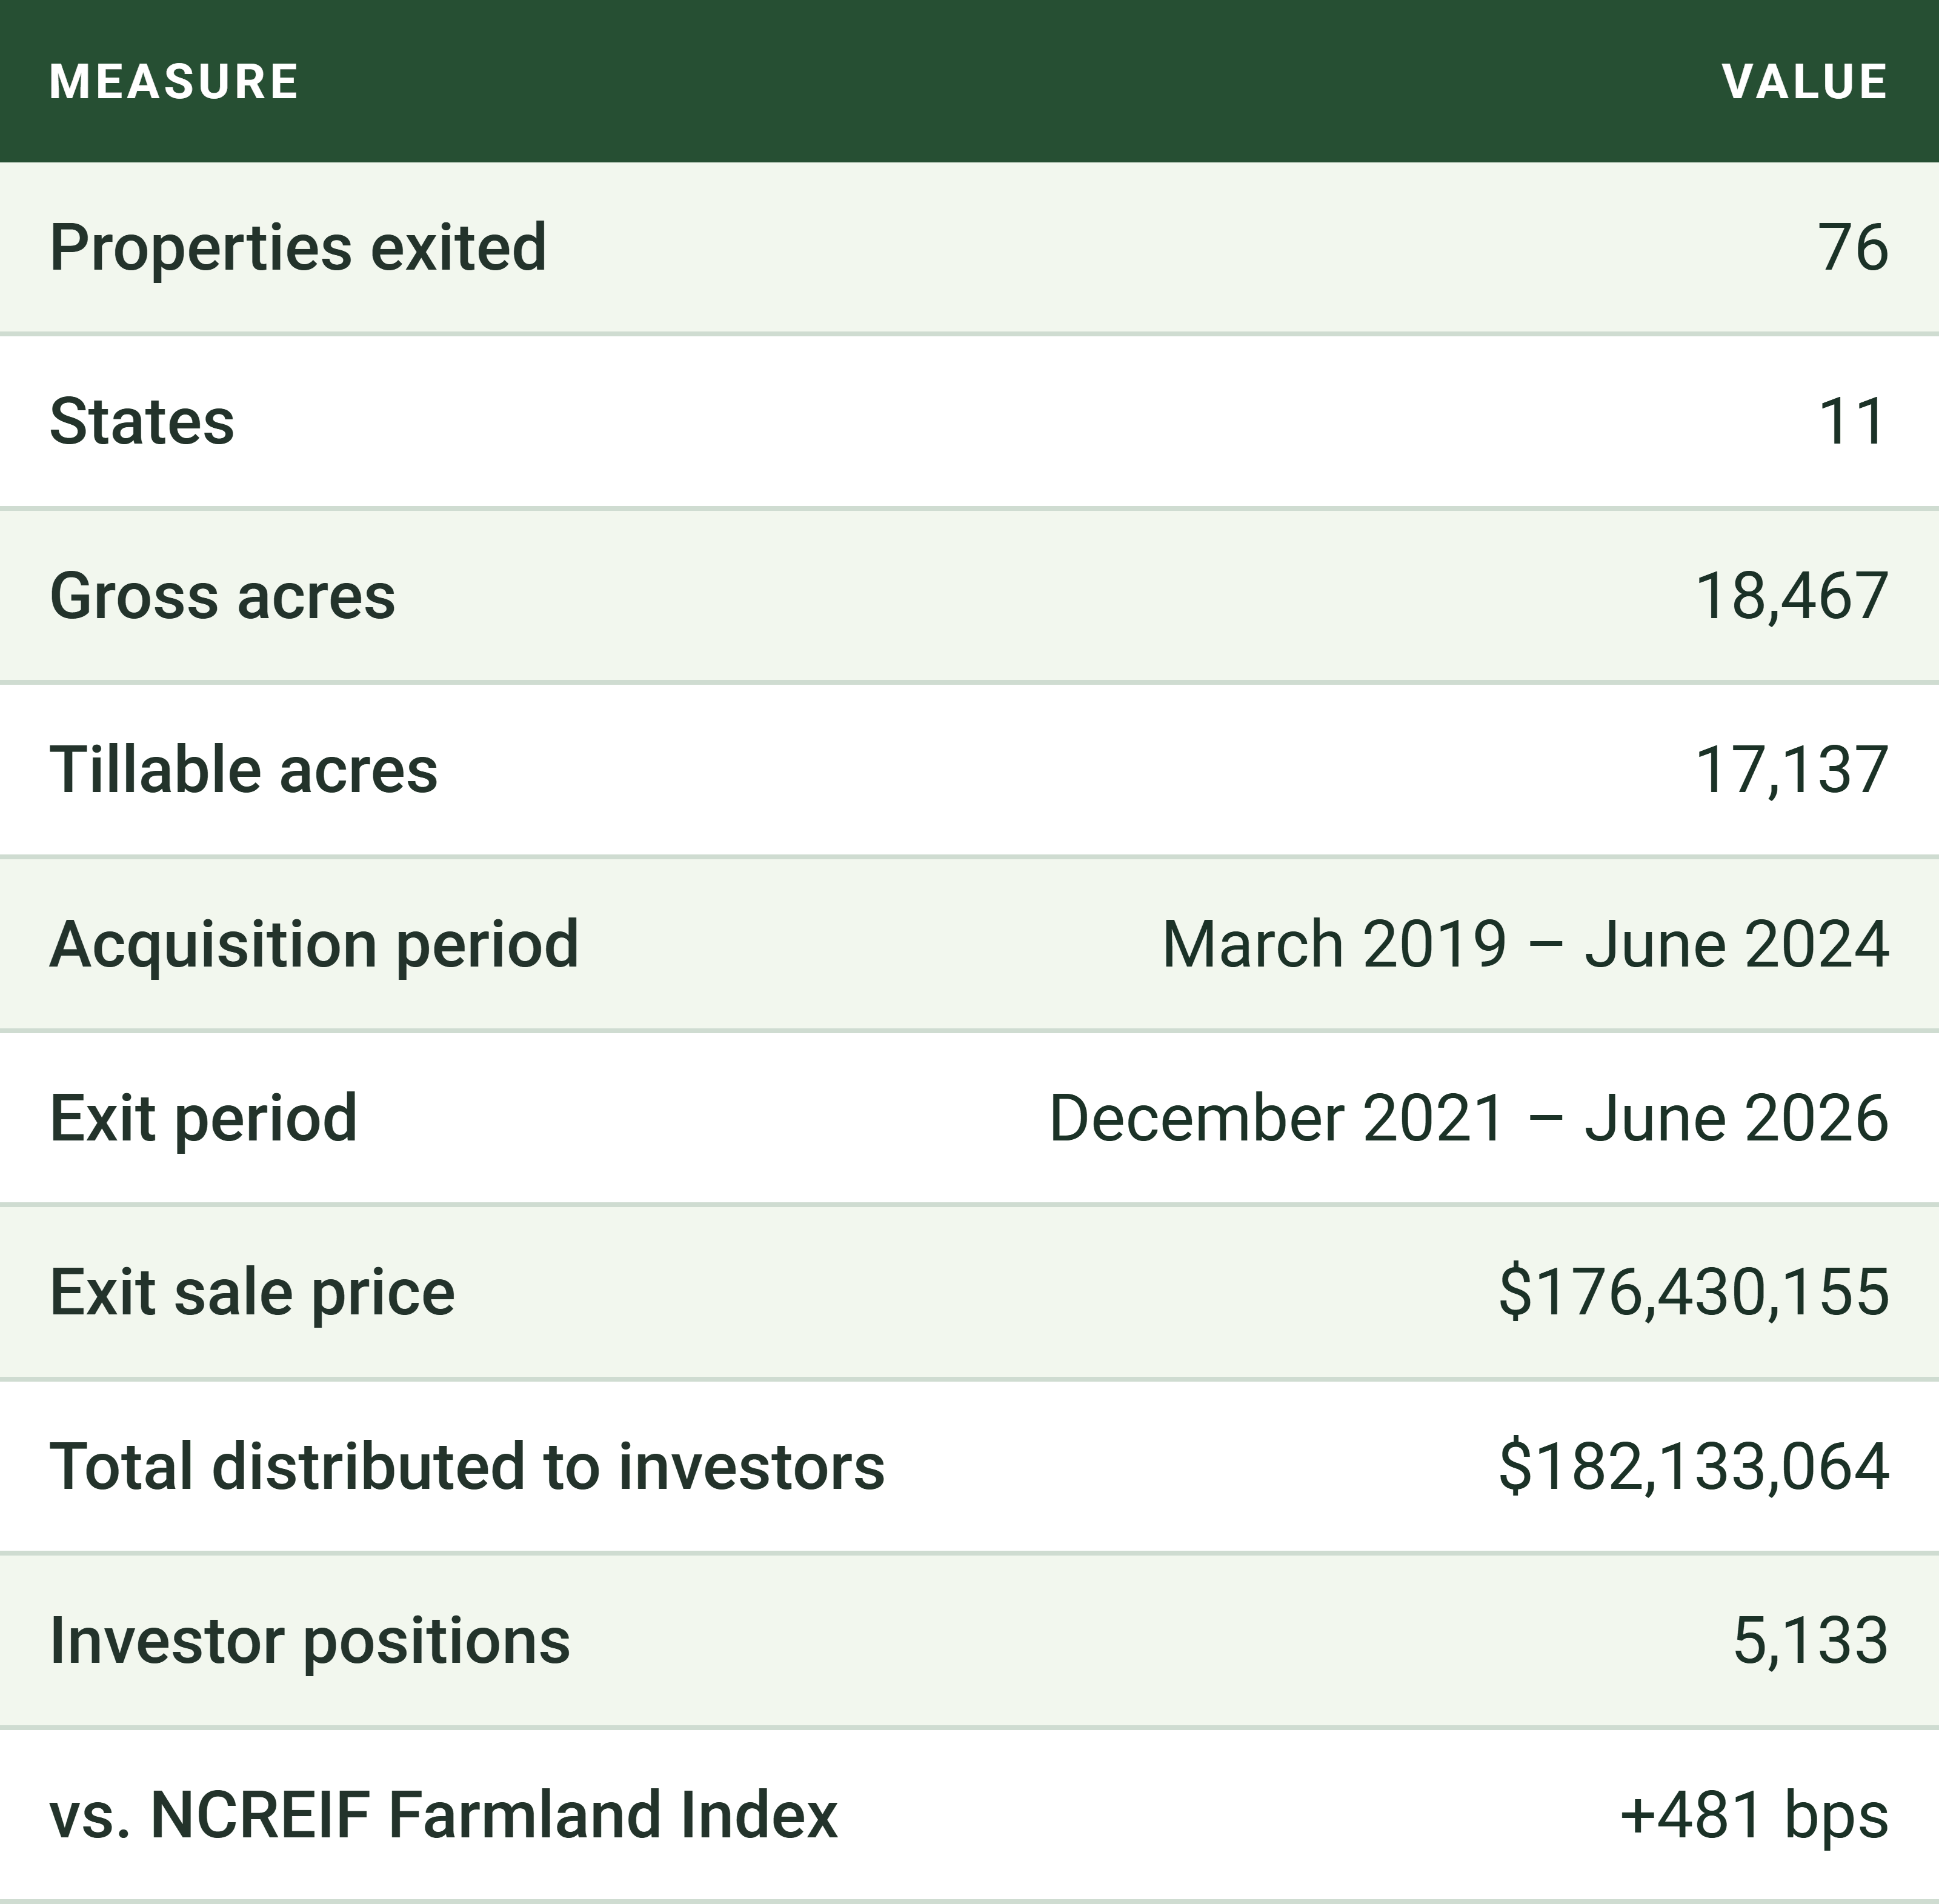
Task: Select Total distributed to investors label
Action: (467, 1467)
